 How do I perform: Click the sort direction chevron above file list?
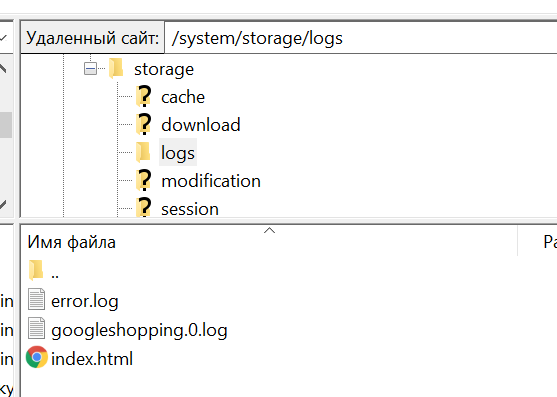click(270, 230)
